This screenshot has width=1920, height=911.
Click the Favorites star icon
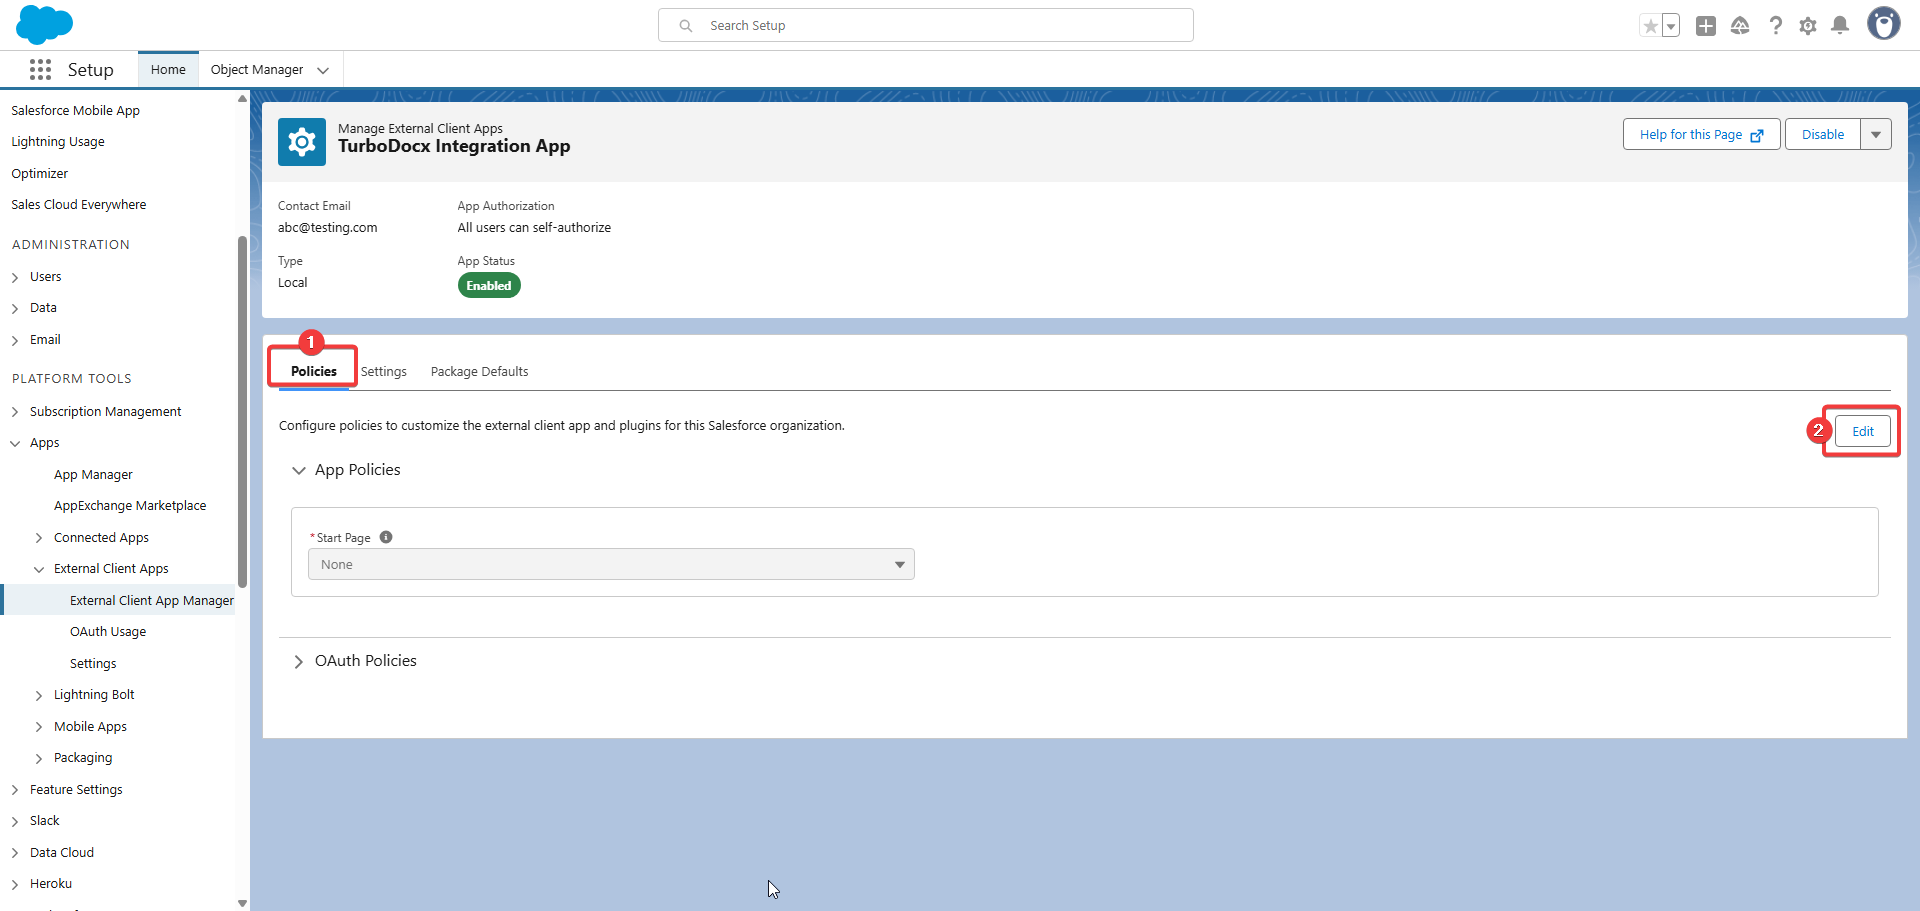pos(1650,26)
